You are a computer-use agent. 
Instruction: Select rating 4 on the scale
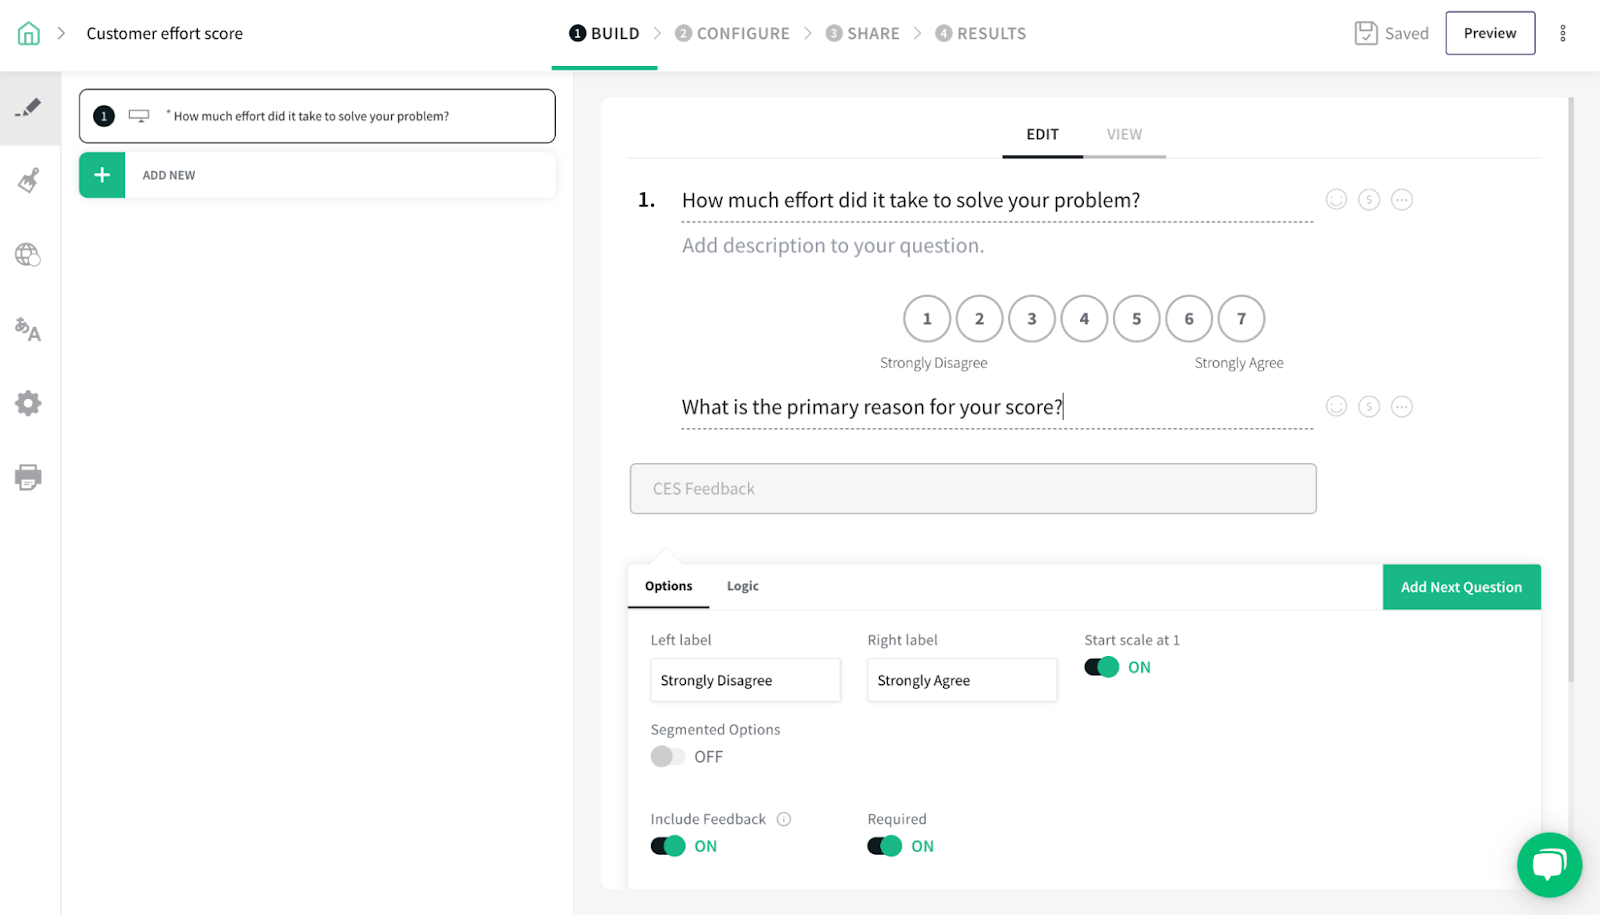[1084, 319]
